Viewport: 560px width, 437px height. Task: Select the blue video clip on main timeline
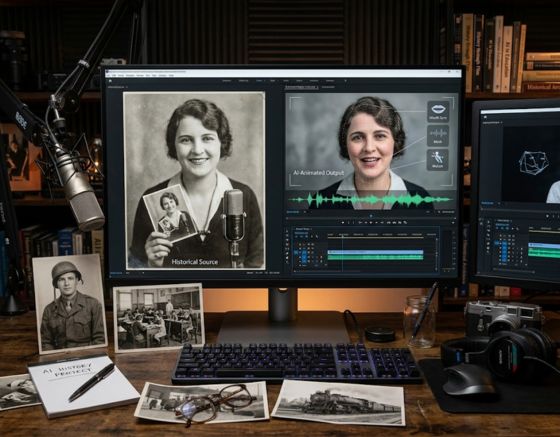point(375,252)
